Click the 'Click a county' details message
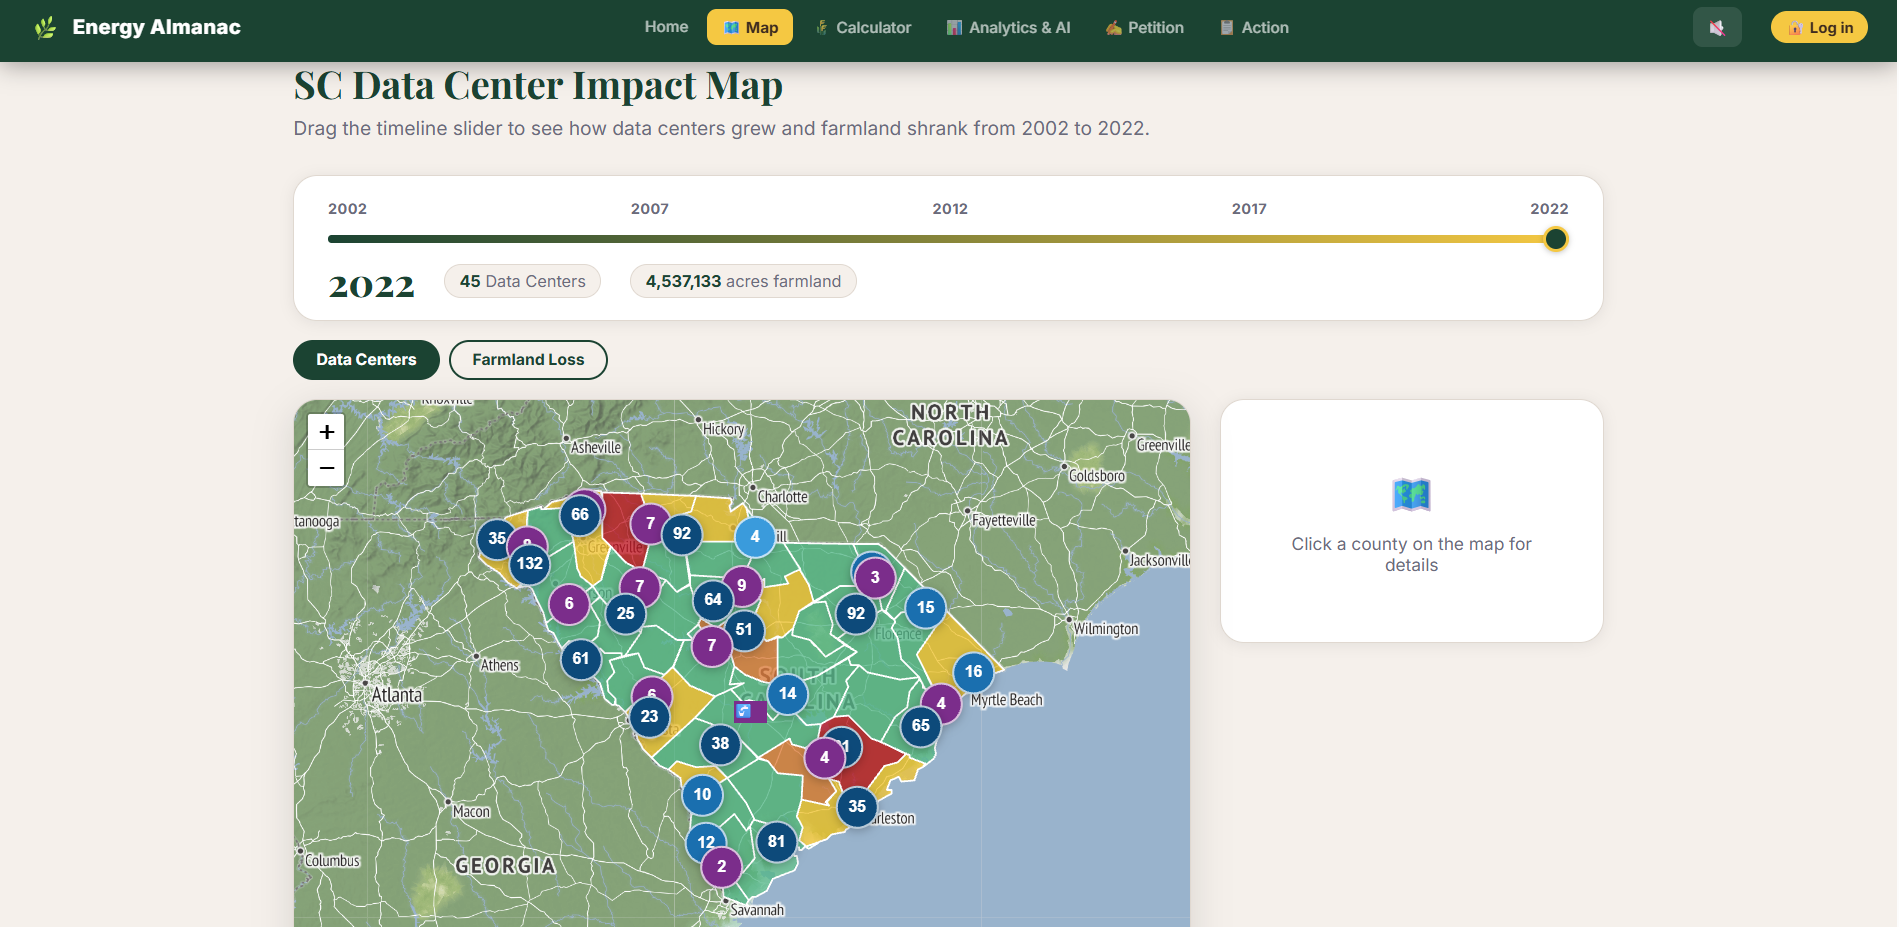1899x927 pixels. pos(1411,554)
